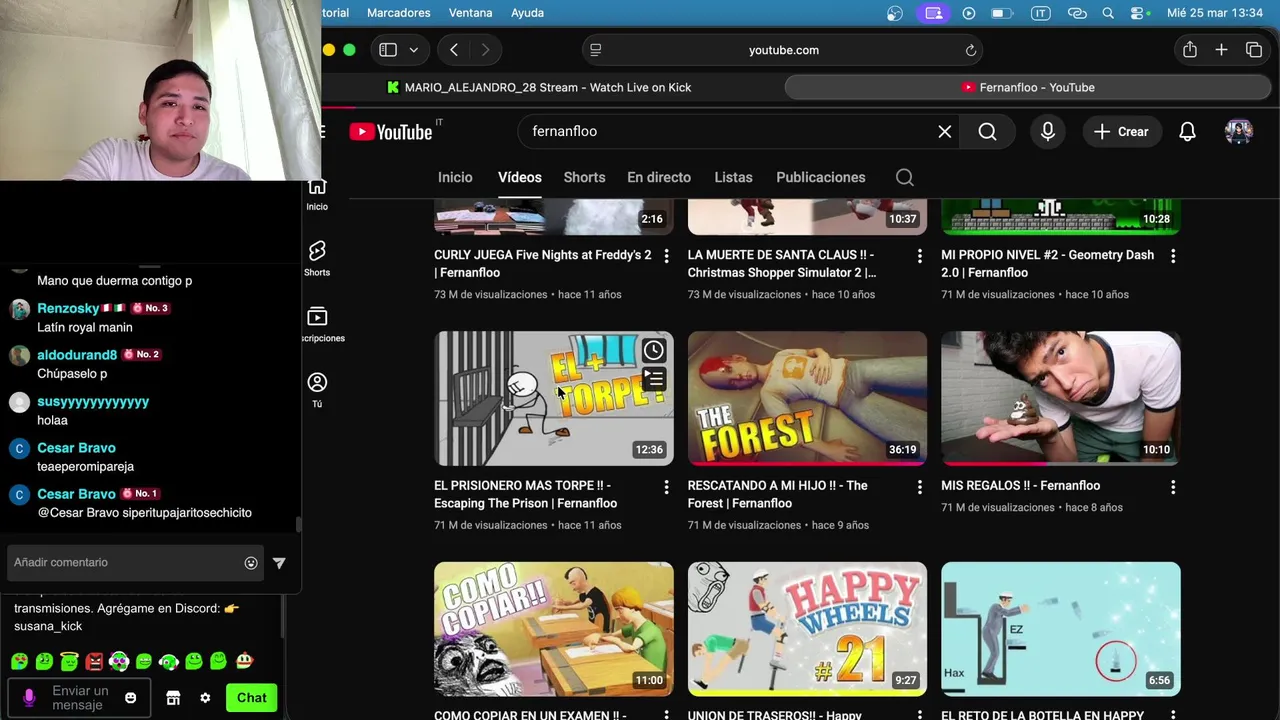
Task: Run the YouTube search magnifier button
Action: (987, 131)
